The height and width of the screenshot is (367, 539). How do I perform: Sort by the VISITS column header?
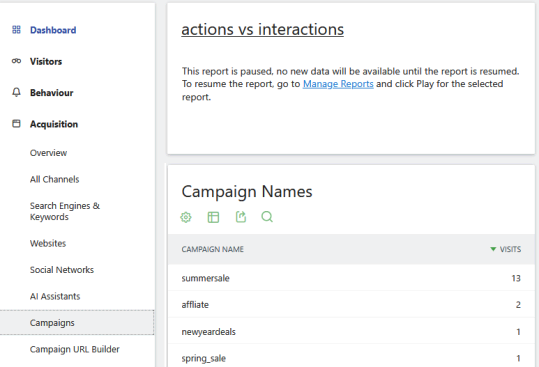point(510,249)
